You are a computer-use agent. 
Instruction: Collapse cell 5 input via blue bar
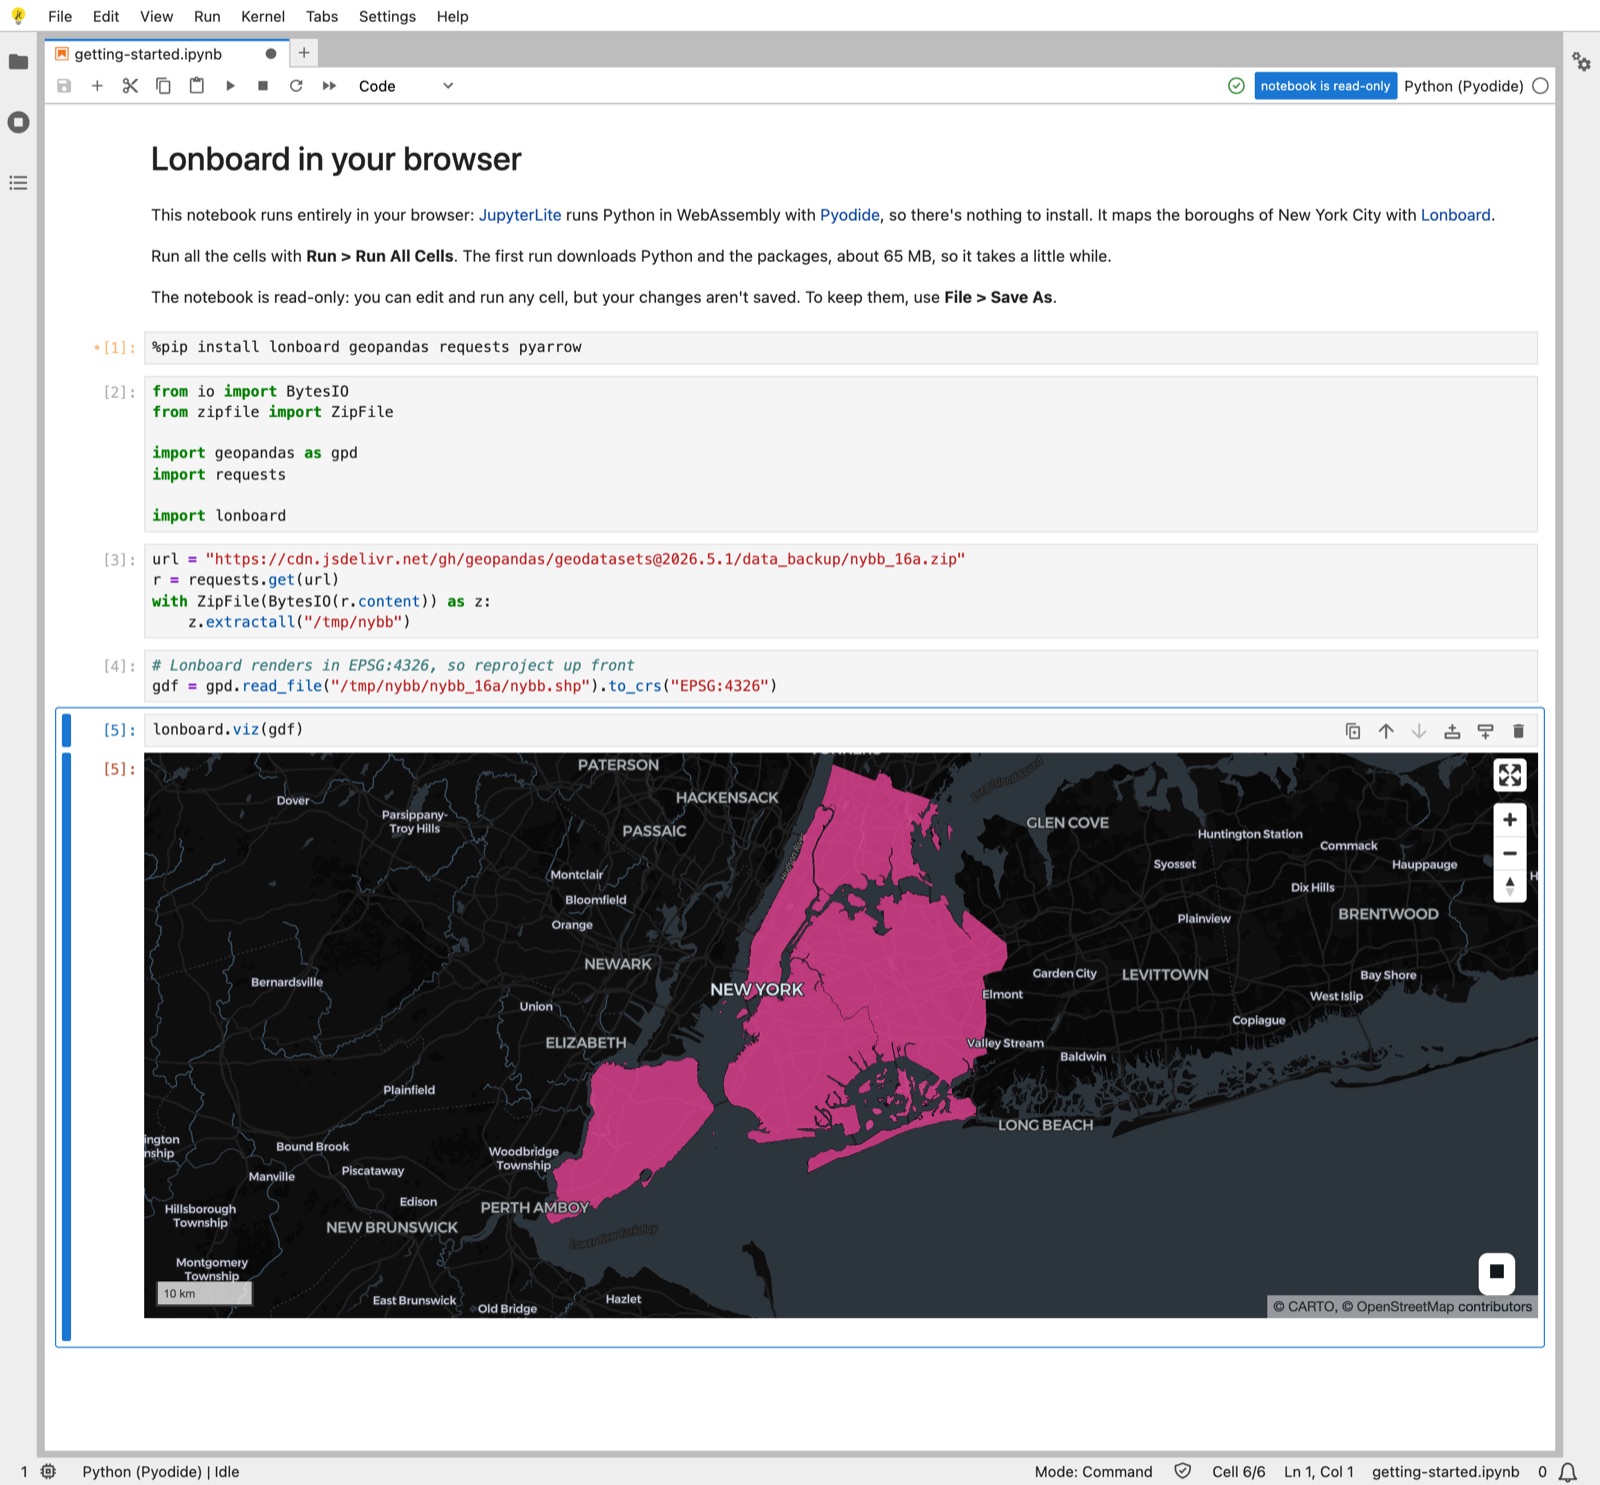66,730
